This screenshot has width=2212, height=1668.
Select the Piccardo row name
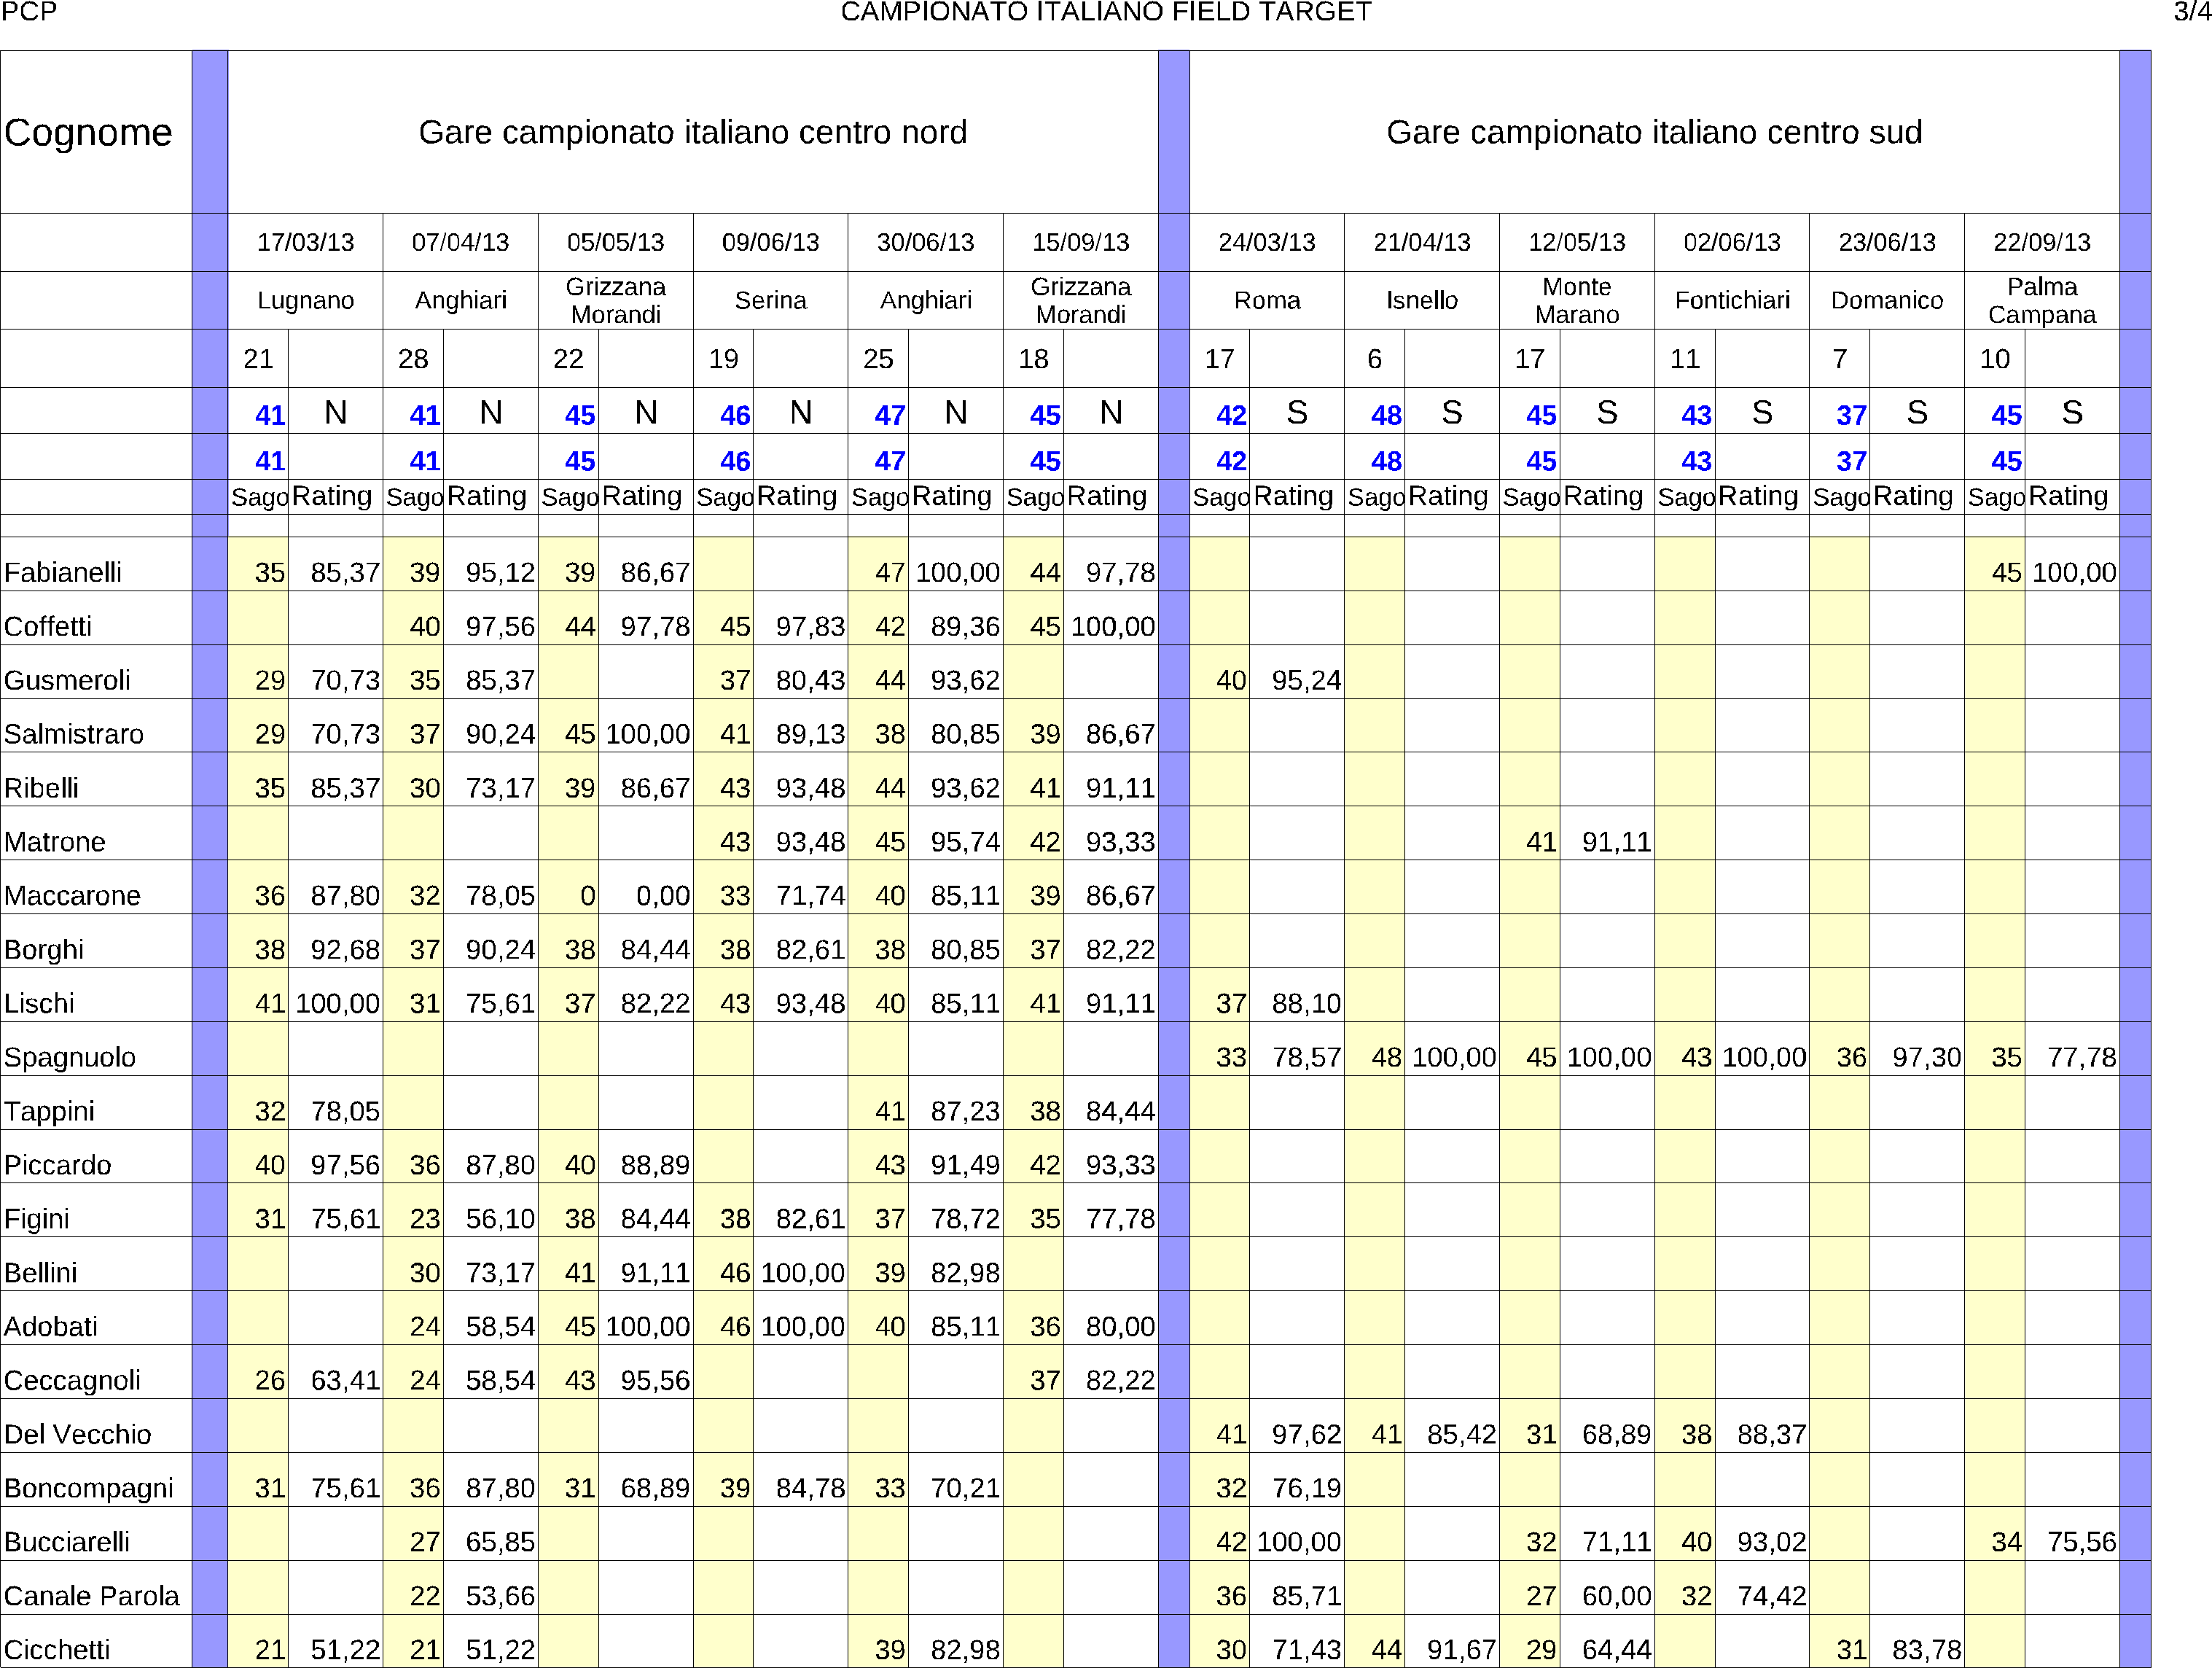pyautogui.click(x=57, y=1165)
